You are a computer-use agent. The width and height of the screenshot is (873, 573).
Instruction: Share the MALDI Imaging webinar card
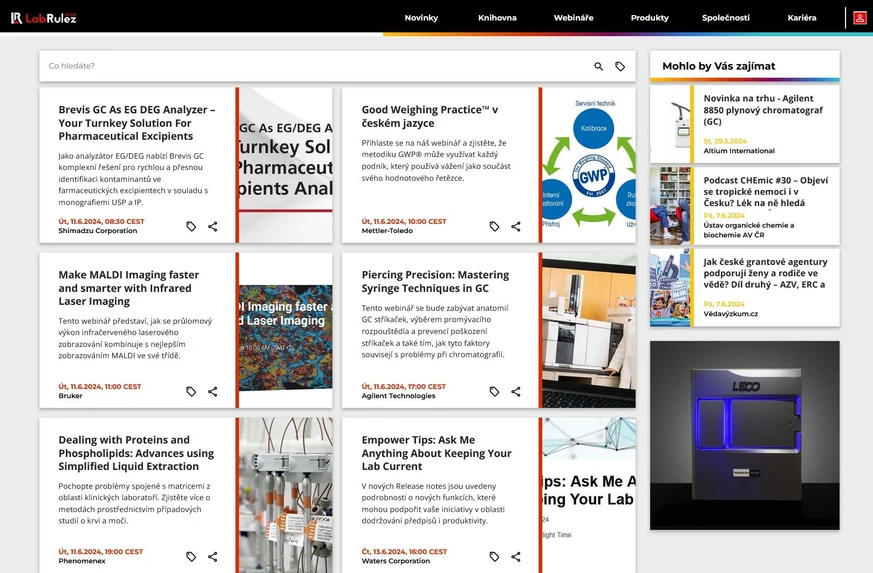click(x=213, y=392)
